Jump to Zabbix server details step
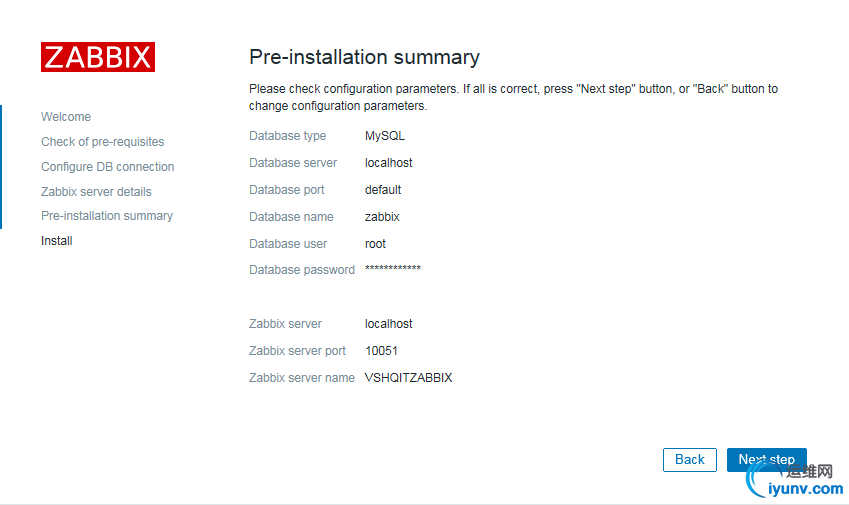 coord(96,192)
